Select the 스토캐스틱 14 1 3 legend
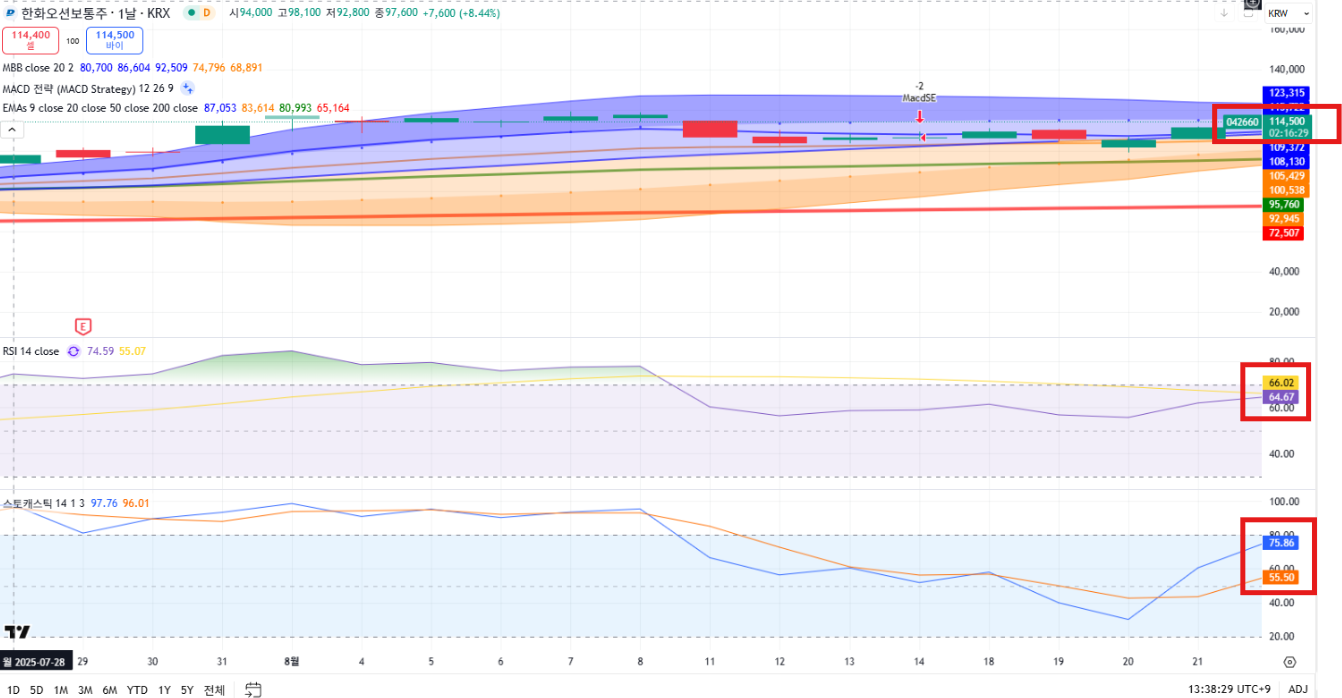The height and width of the screenshot is (698, 1342). coord(43,503)
